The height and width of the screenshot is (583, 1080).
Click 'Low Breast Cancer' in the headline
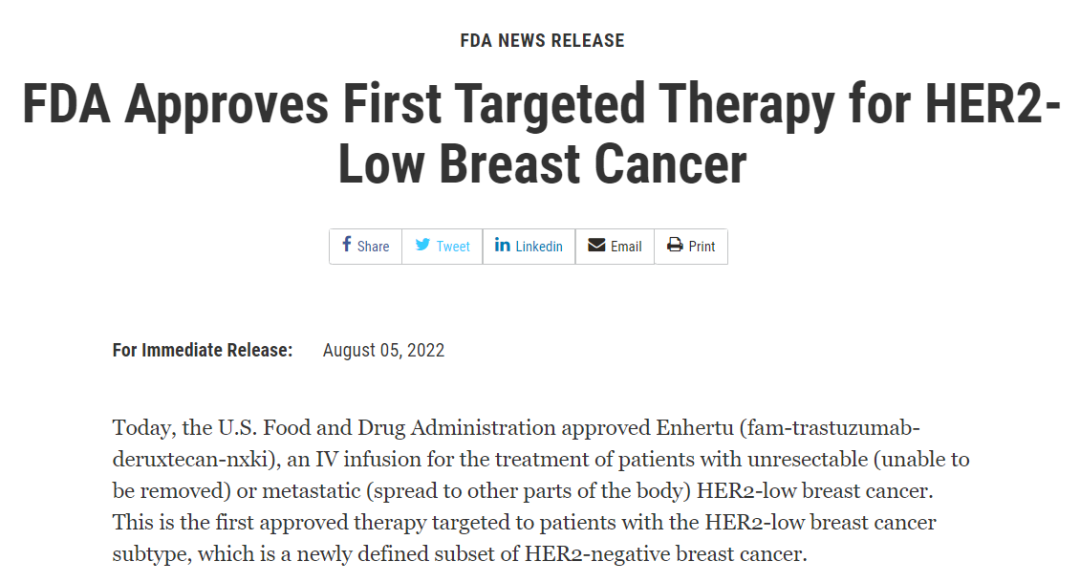tap(542, 164)
